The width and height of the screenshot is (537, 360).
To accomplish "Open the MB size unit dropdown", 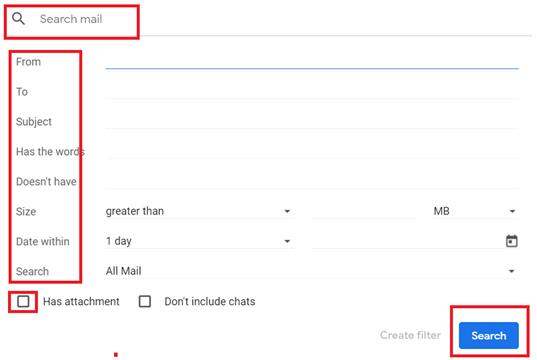I will [475, 211].
